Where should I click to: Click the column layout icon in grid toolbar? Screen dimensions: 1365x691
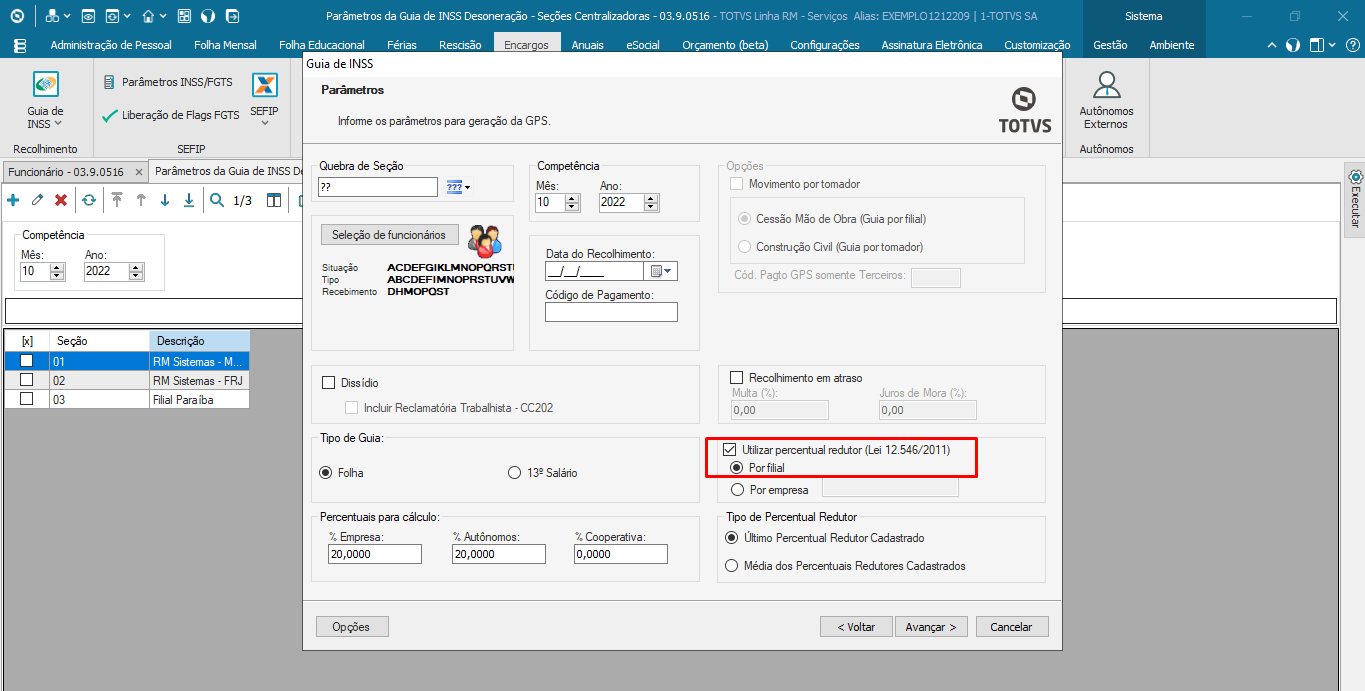click(x=274, y=200)
